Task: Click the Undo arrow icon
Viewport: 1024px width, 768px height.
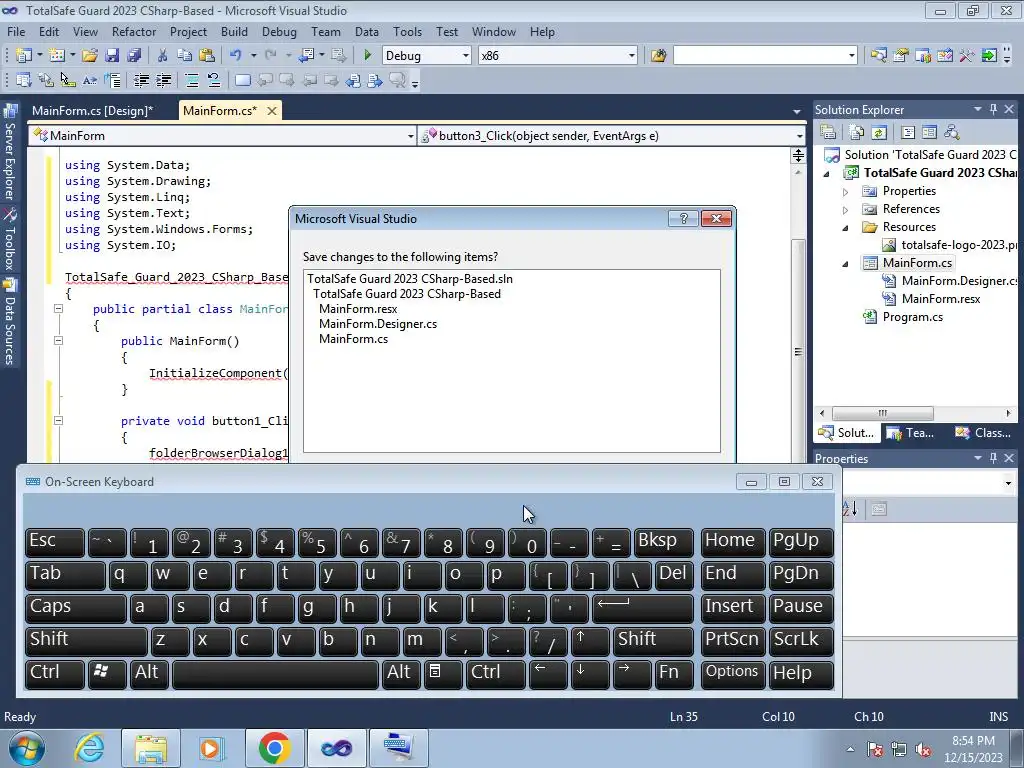Action: pyautogui.click(x=236, y=56)
